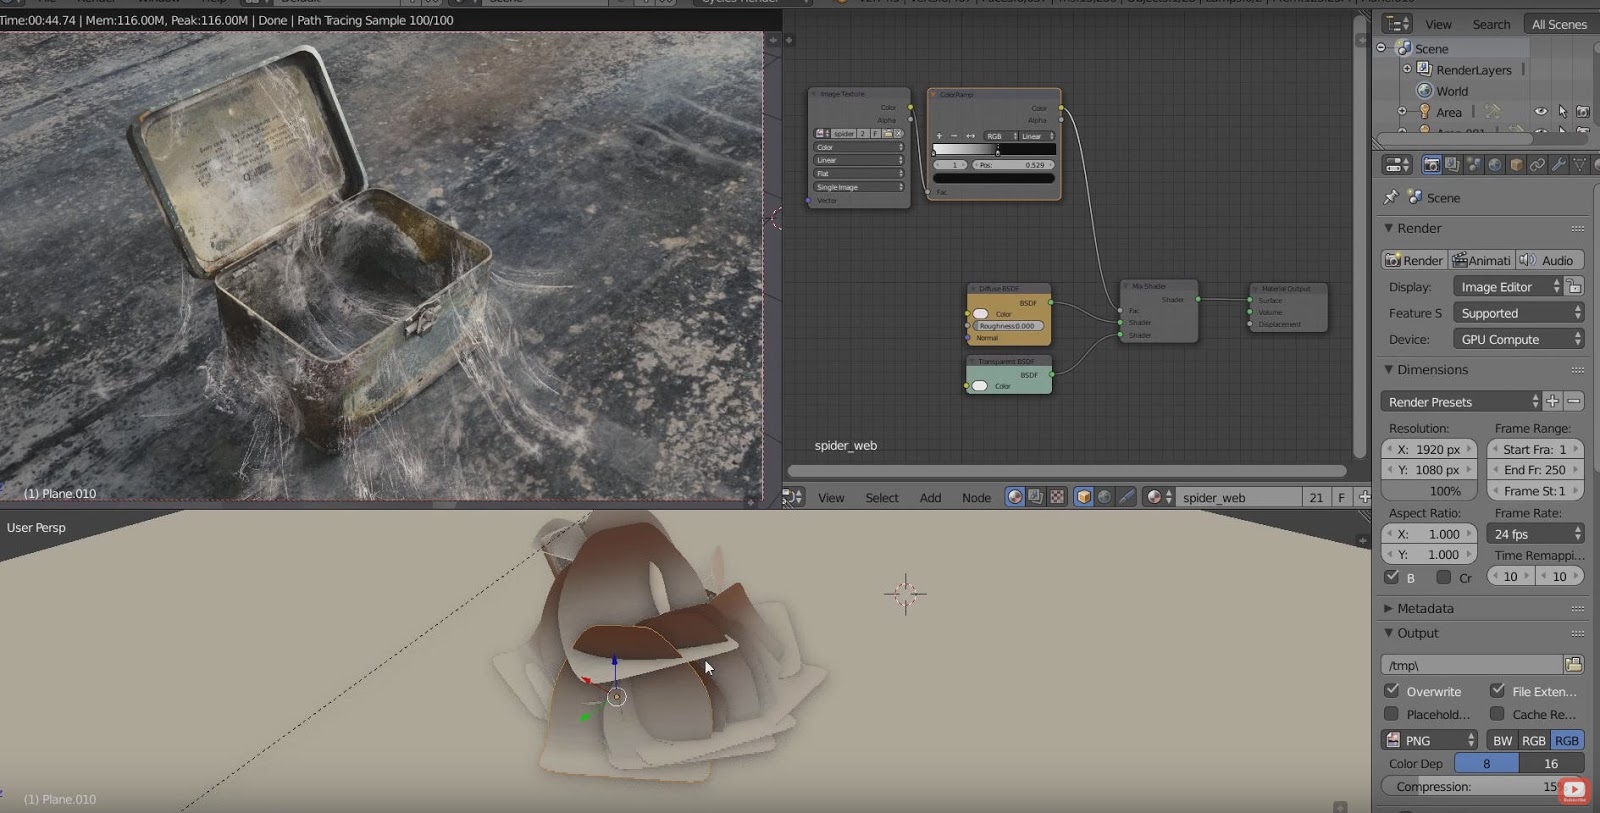Viewport: 1600px width, 813px height.
Task: Click the output path folder browse icon
Action: click(x=1574, y=665)
